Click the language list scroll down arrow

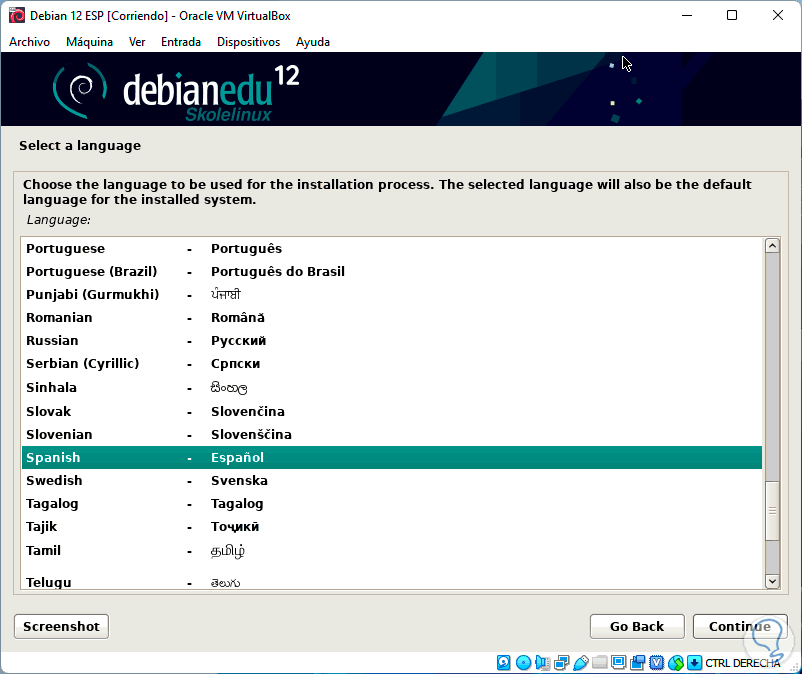[772, 581]
